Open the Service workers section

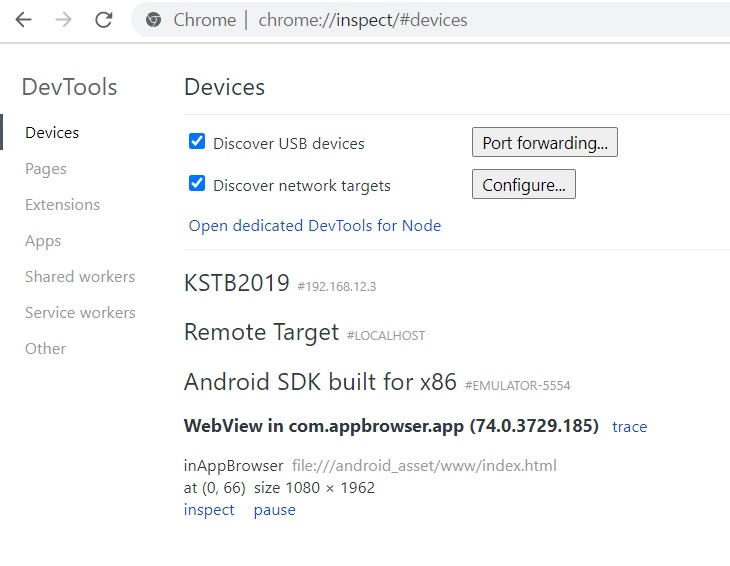[80, 312]
